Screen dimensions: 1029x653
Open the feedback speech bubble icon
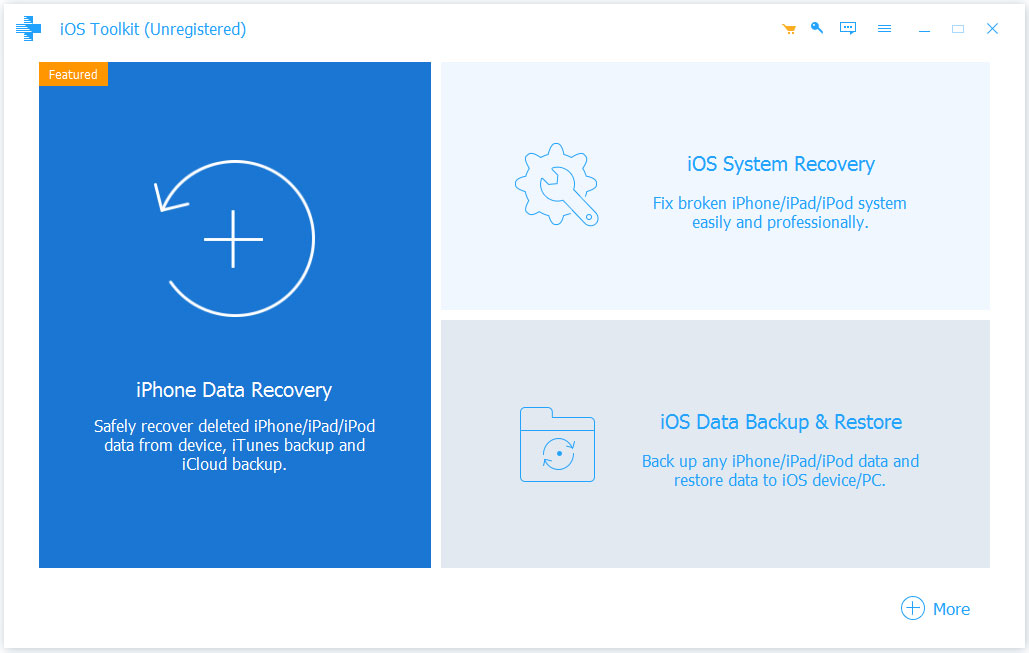[x=848, y=29]
